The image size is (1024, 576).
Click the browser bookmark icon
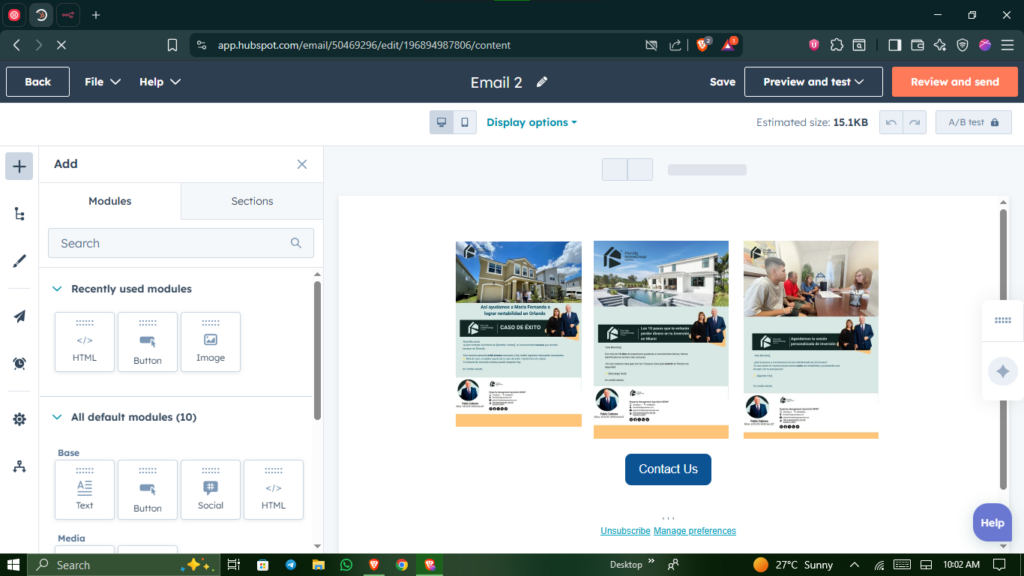(172, 45)
